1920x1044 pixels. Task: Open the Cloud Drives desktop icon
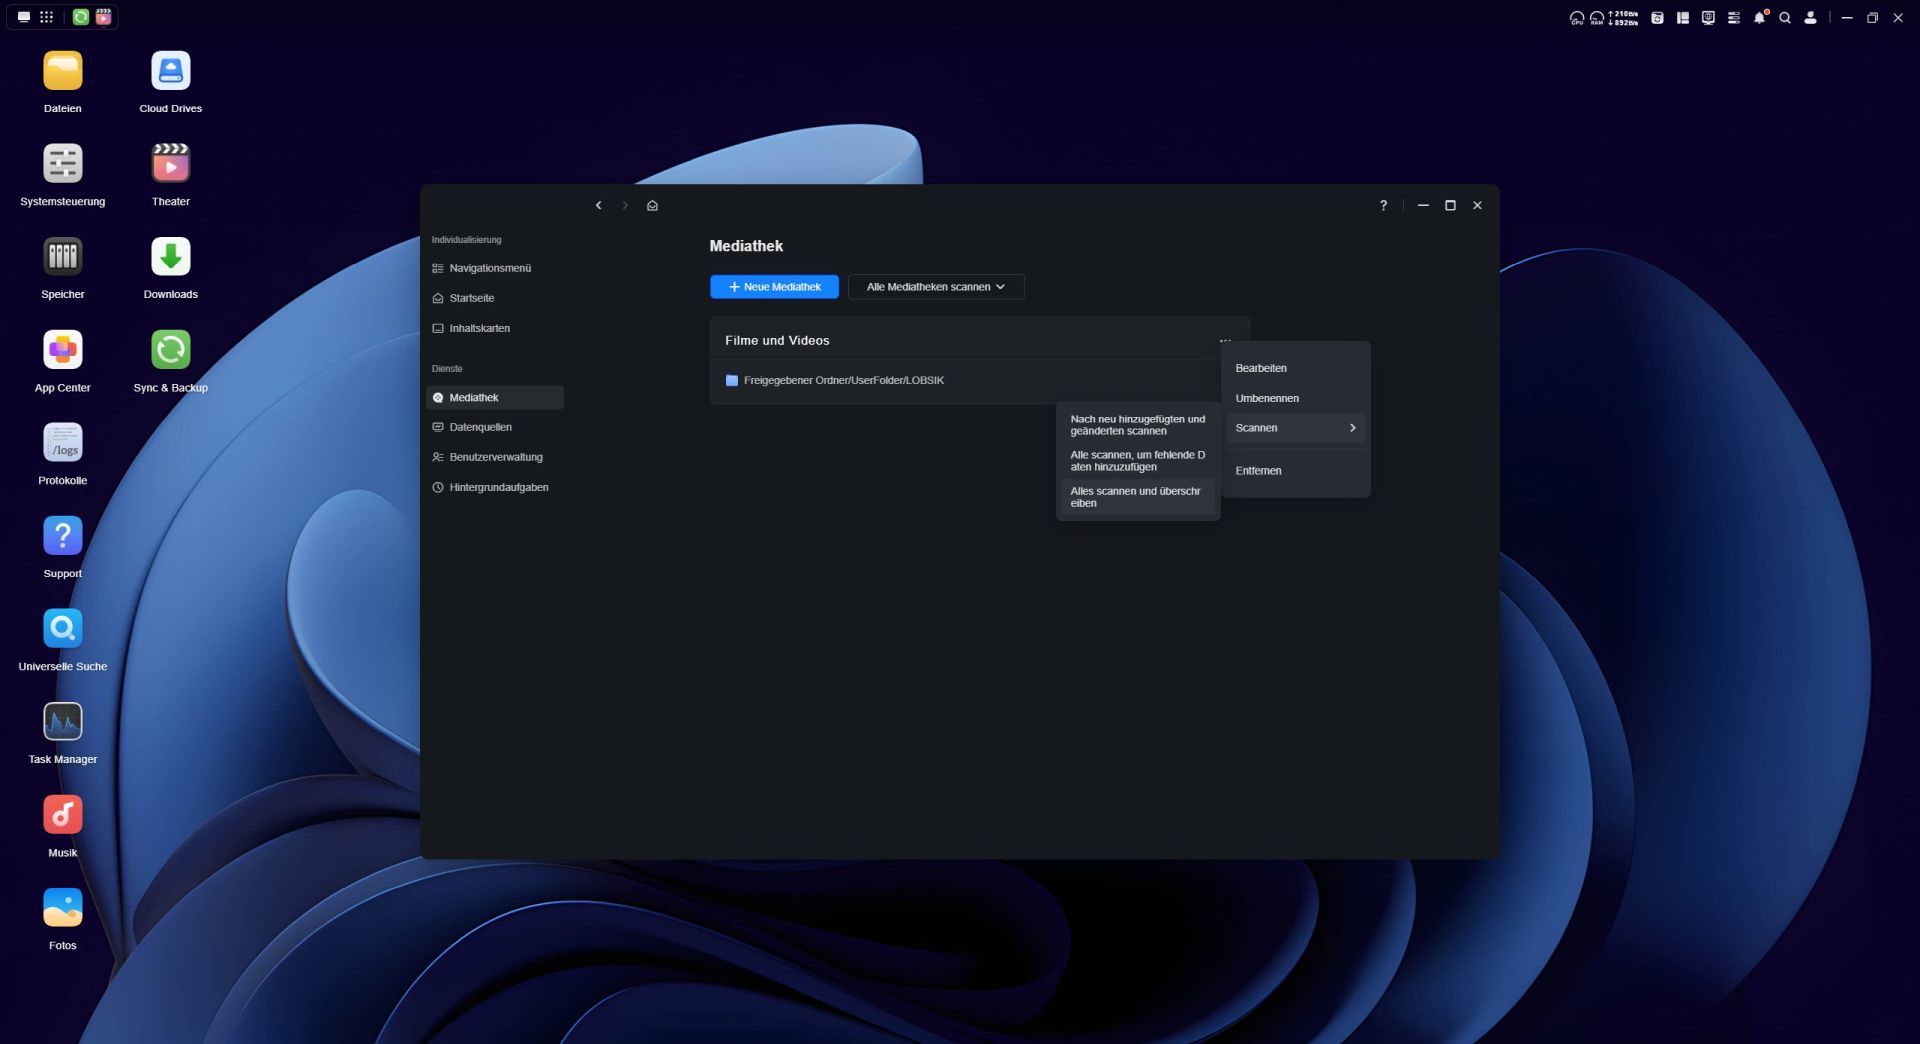coord(170,71)
